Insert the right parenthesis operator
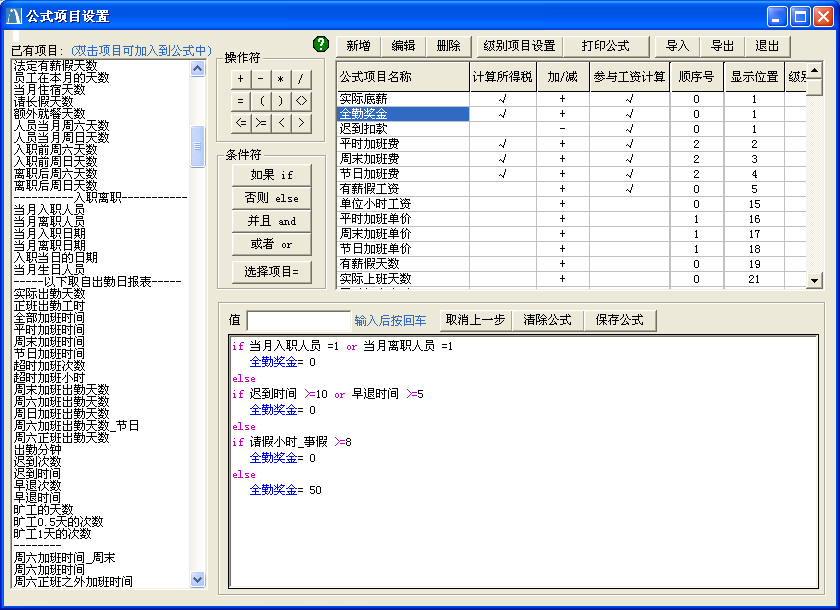 tap(281, 101)
